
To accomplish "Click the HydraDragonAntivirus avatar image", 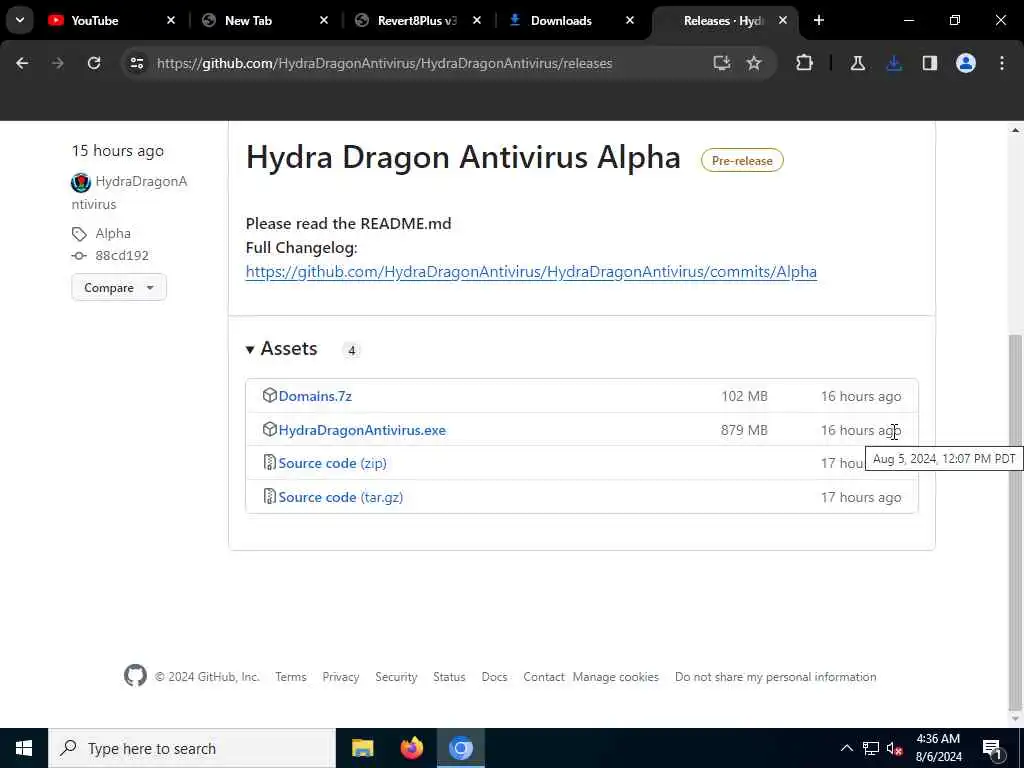I will [x=81, y=182].
